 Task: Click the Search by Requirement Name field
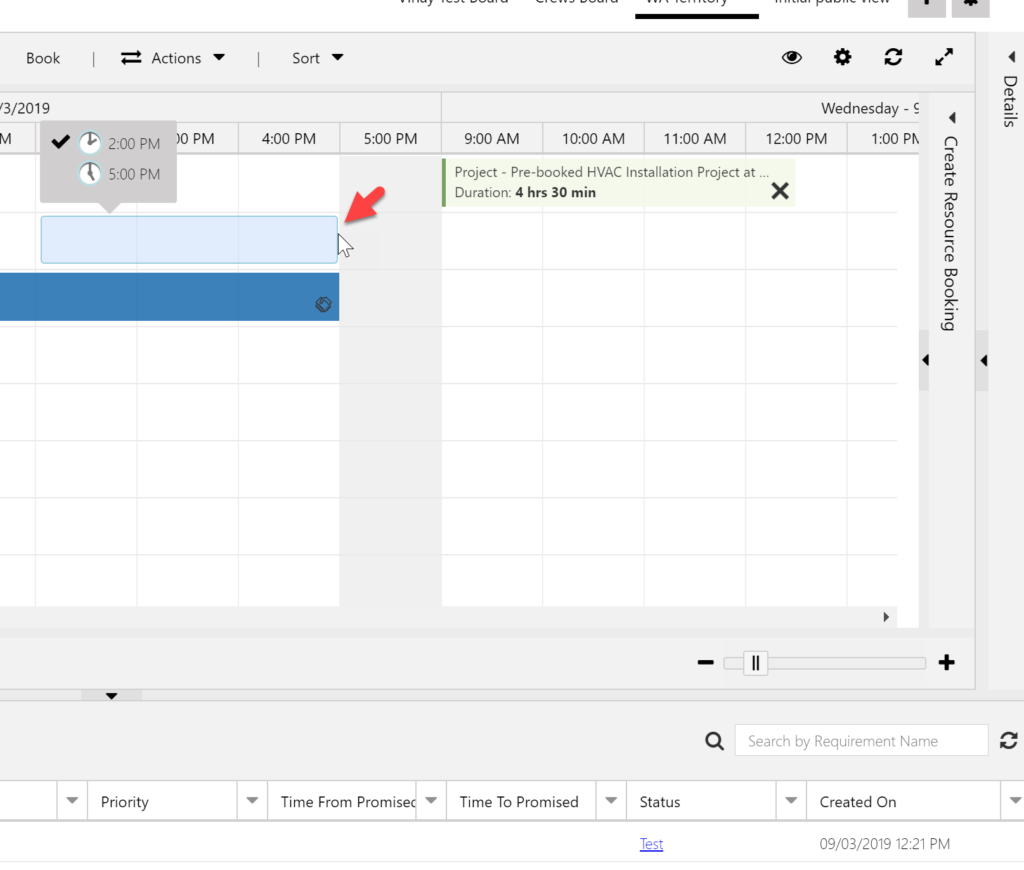860,740
